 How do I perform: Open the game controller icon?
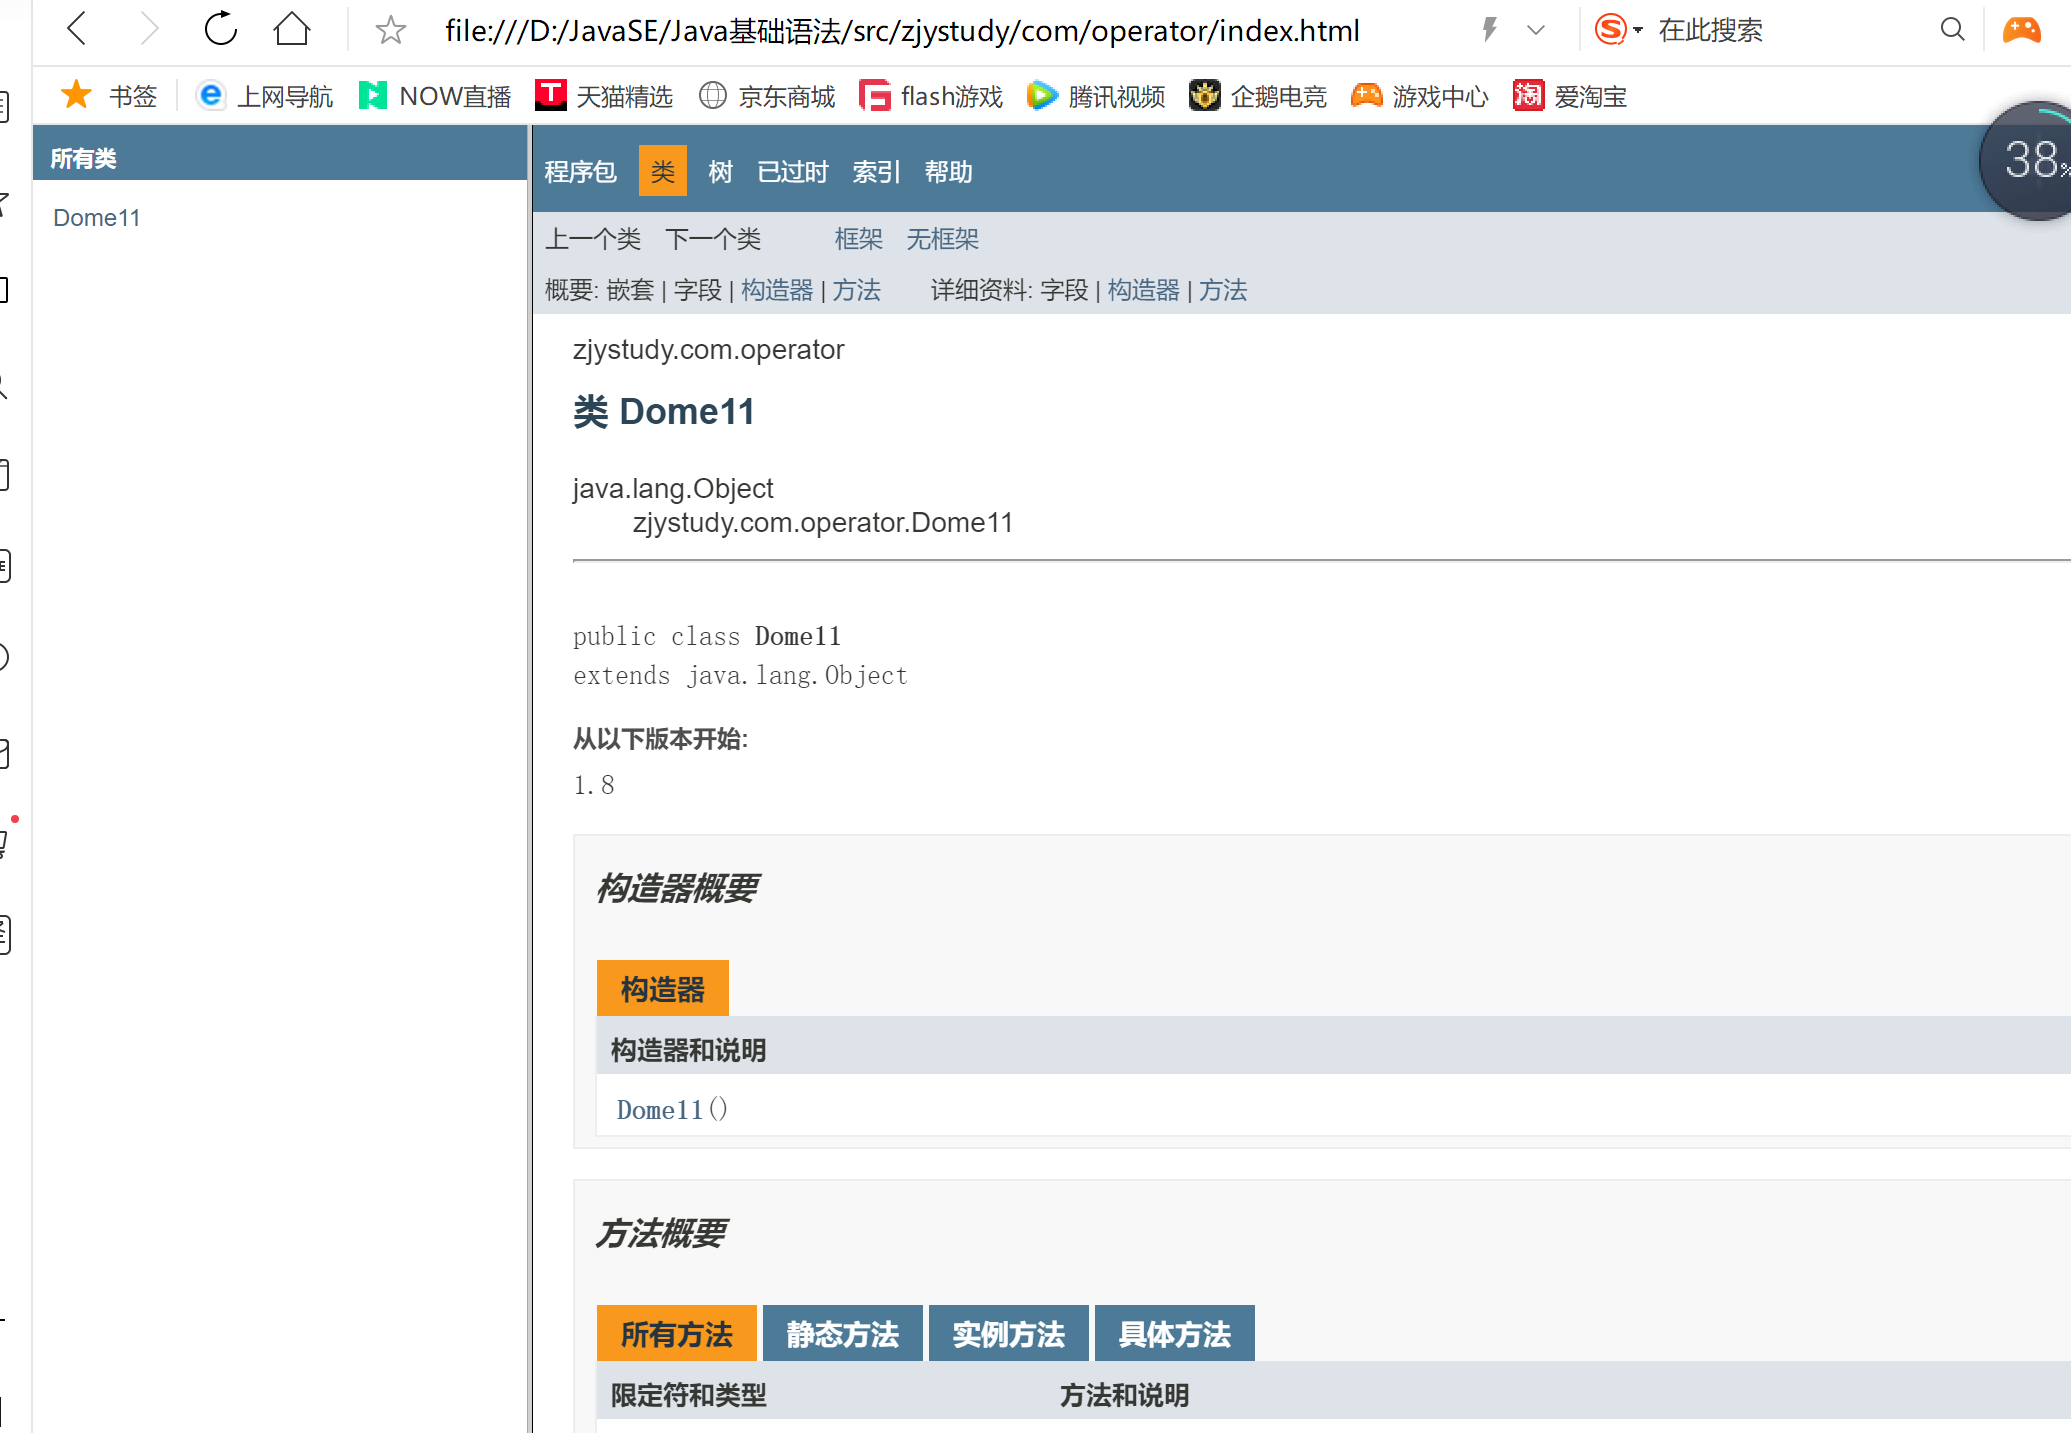2021,29
